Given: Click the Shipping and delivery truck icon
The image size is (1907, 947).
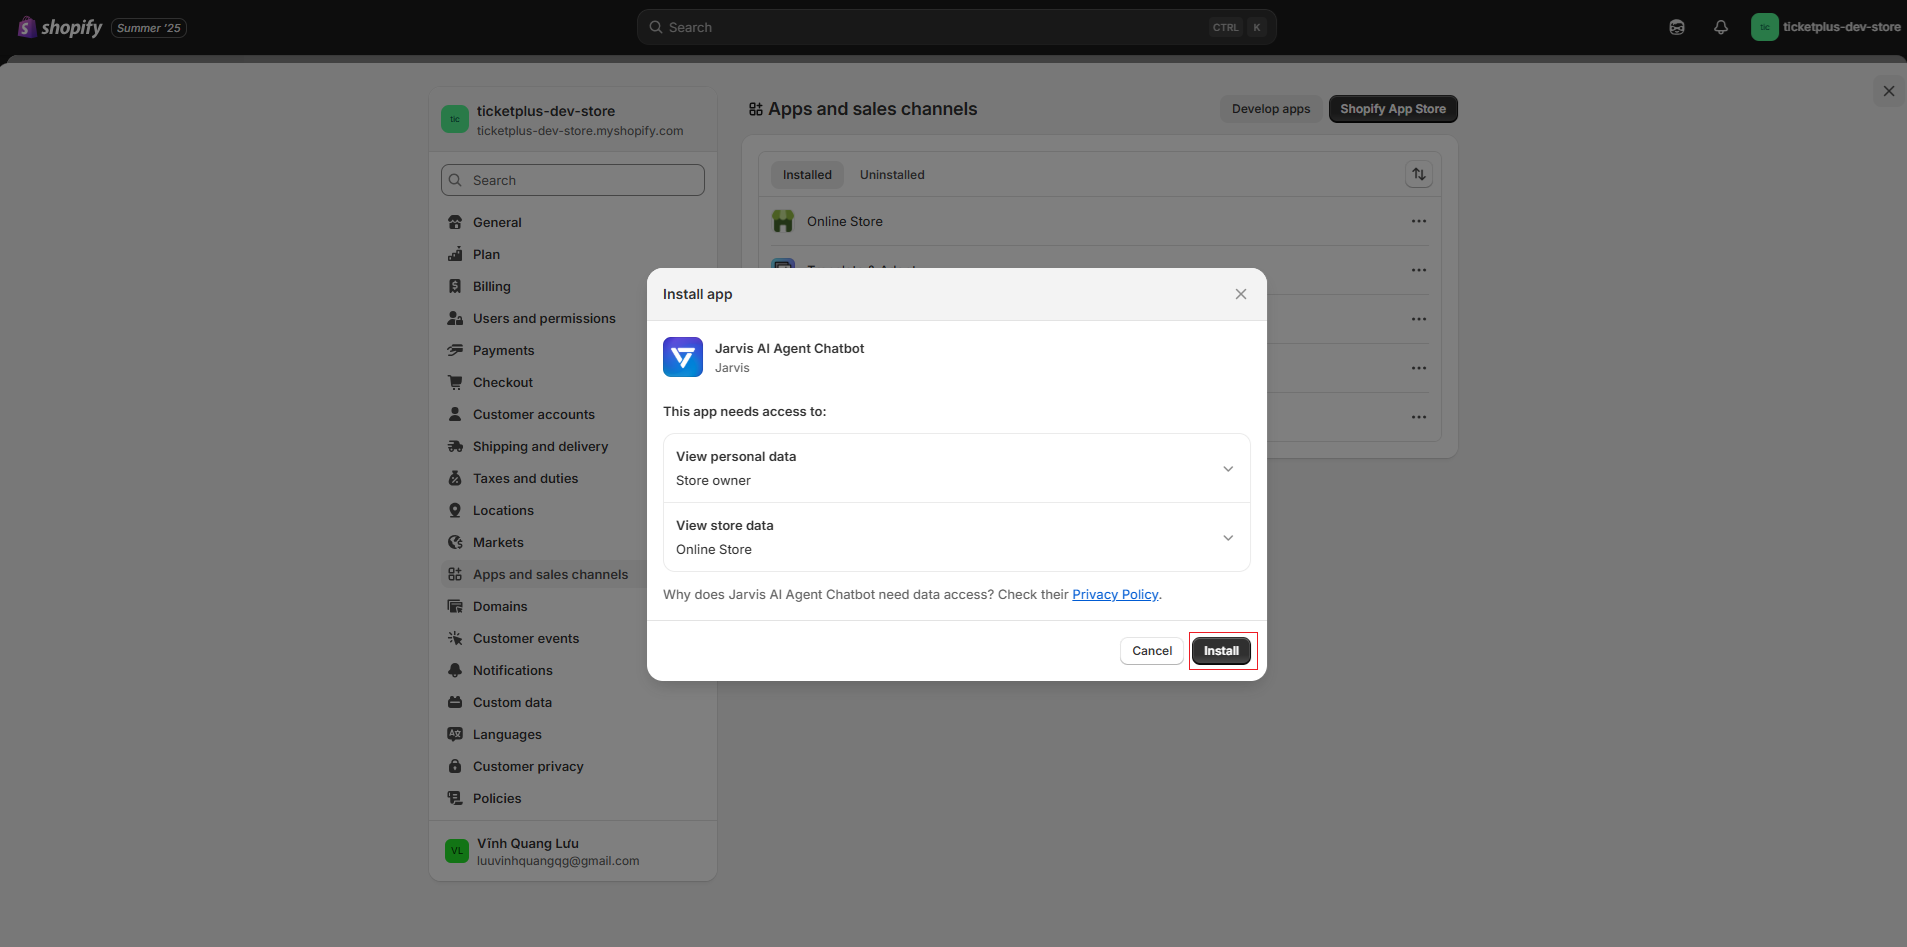Looking at the screenshot, I should coord(455,446).
